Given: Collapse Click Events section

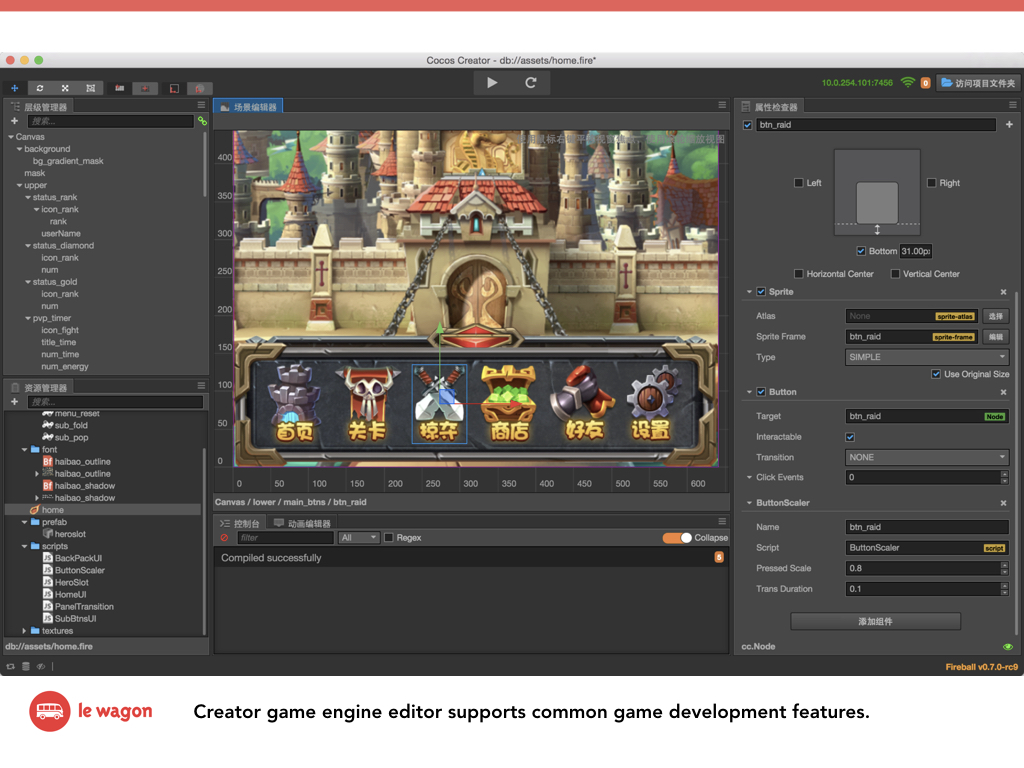Looking at the screenshot, I should tap(749, 477).
